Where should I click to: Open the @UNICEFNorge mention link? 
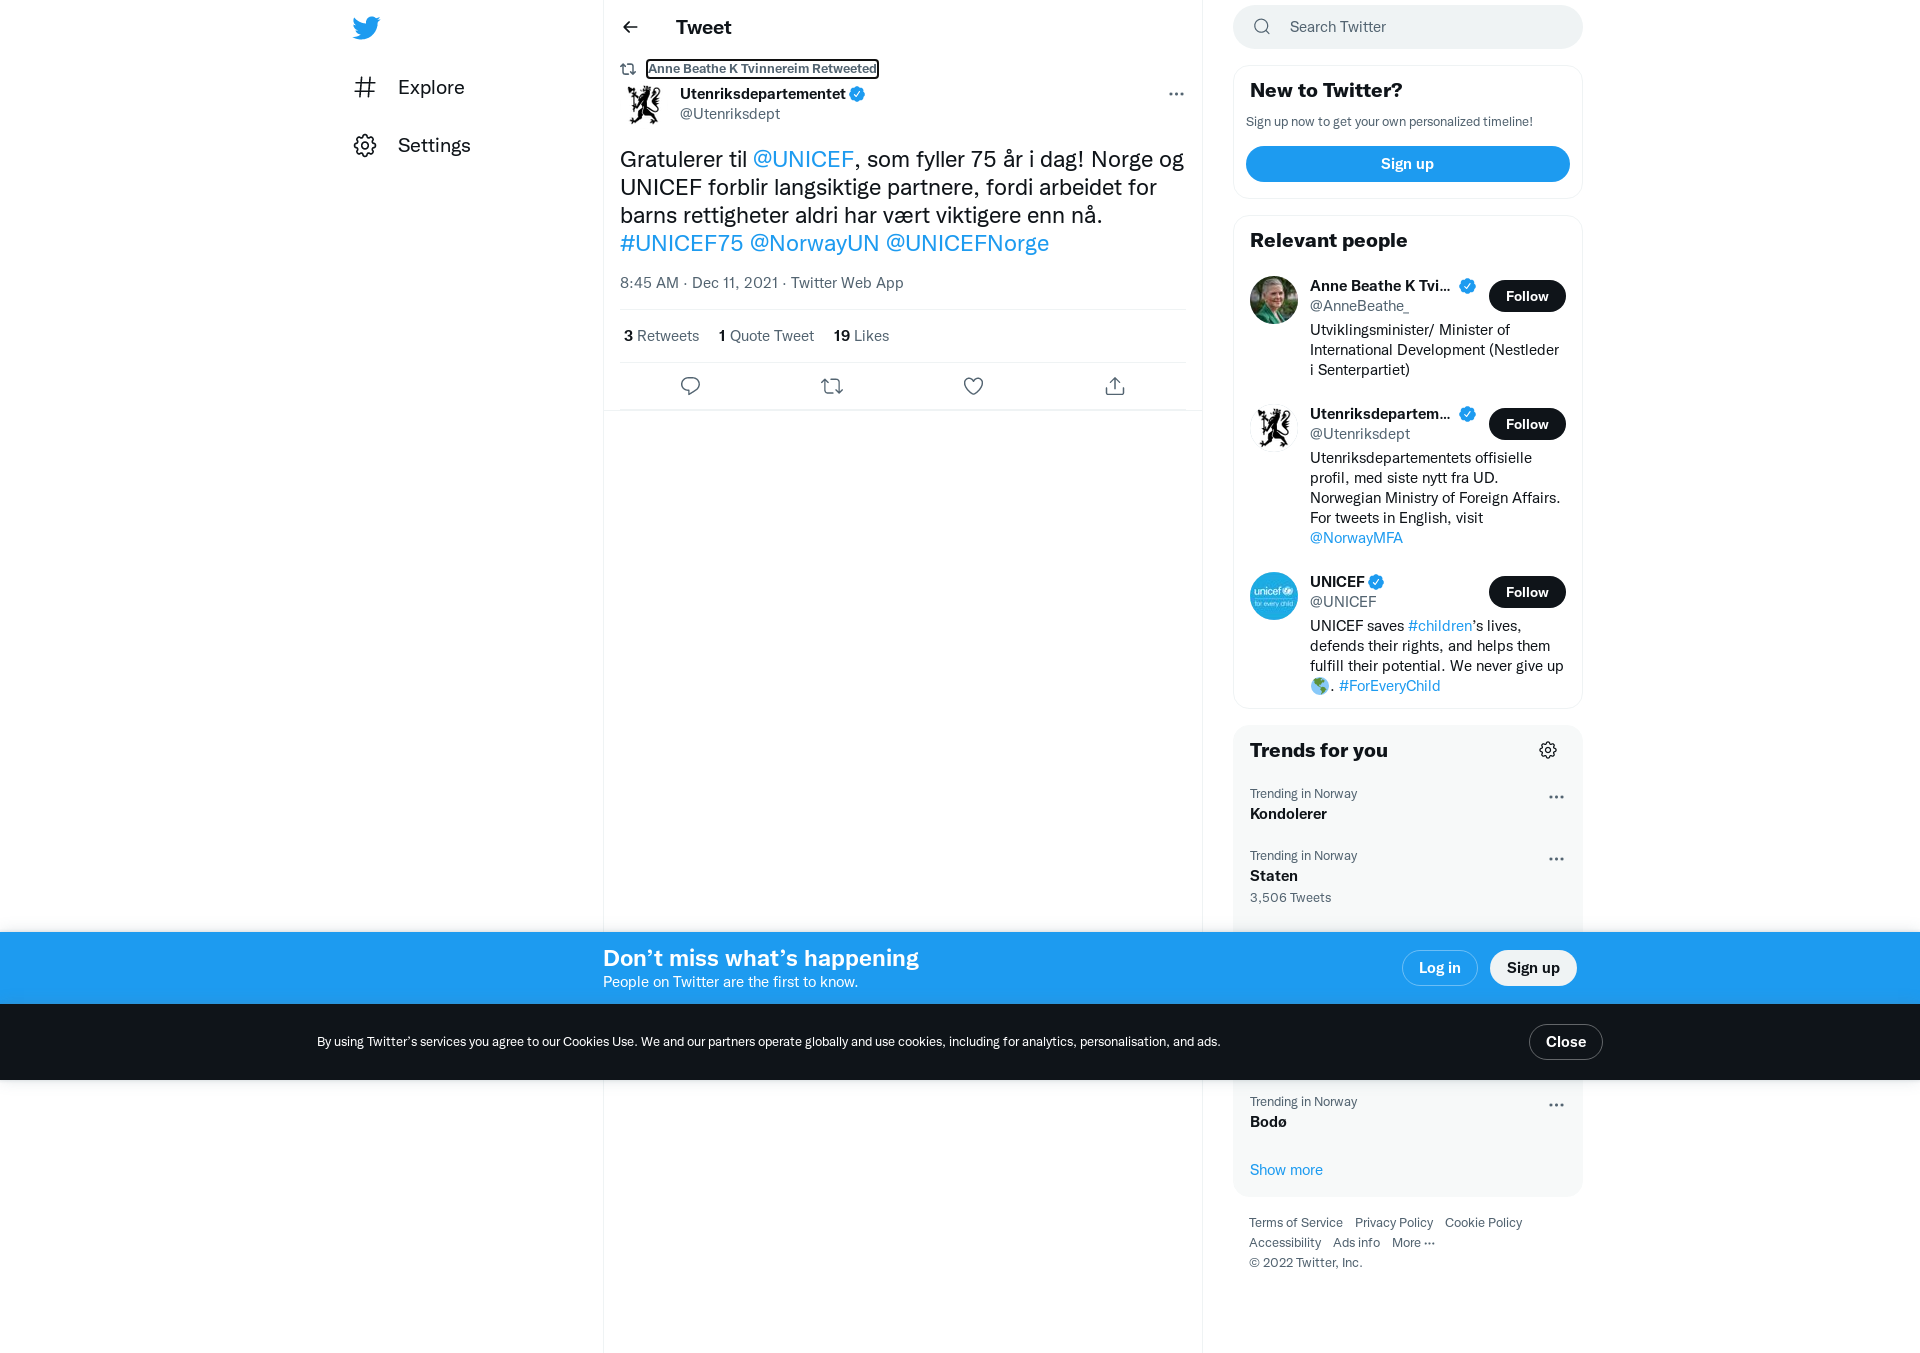click(967, 243)
